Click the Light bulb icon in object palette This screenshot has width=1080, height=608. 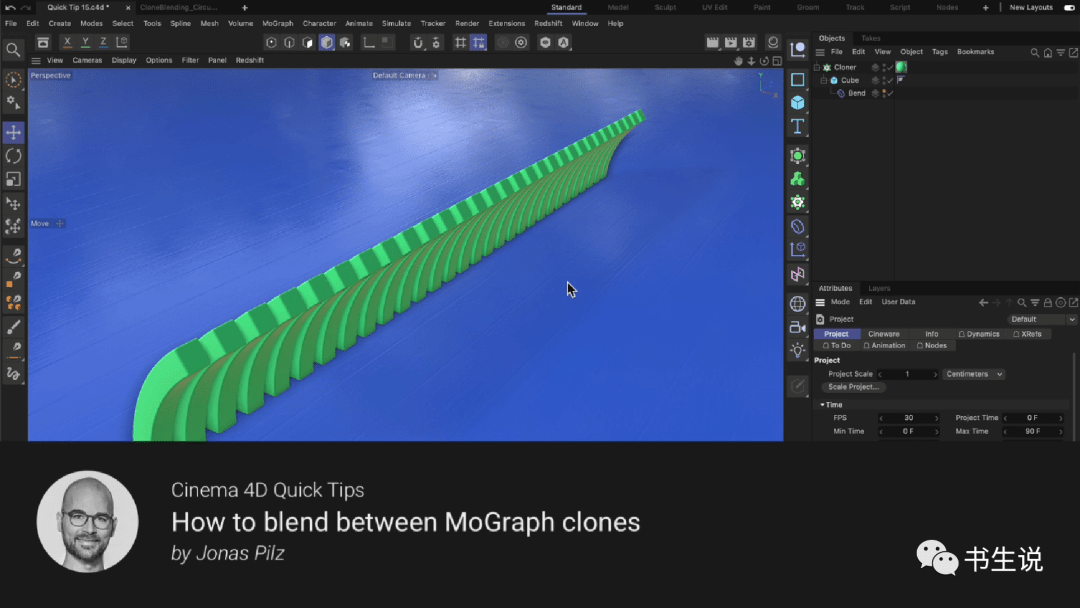pyautogui.click(x=798, y=350)
